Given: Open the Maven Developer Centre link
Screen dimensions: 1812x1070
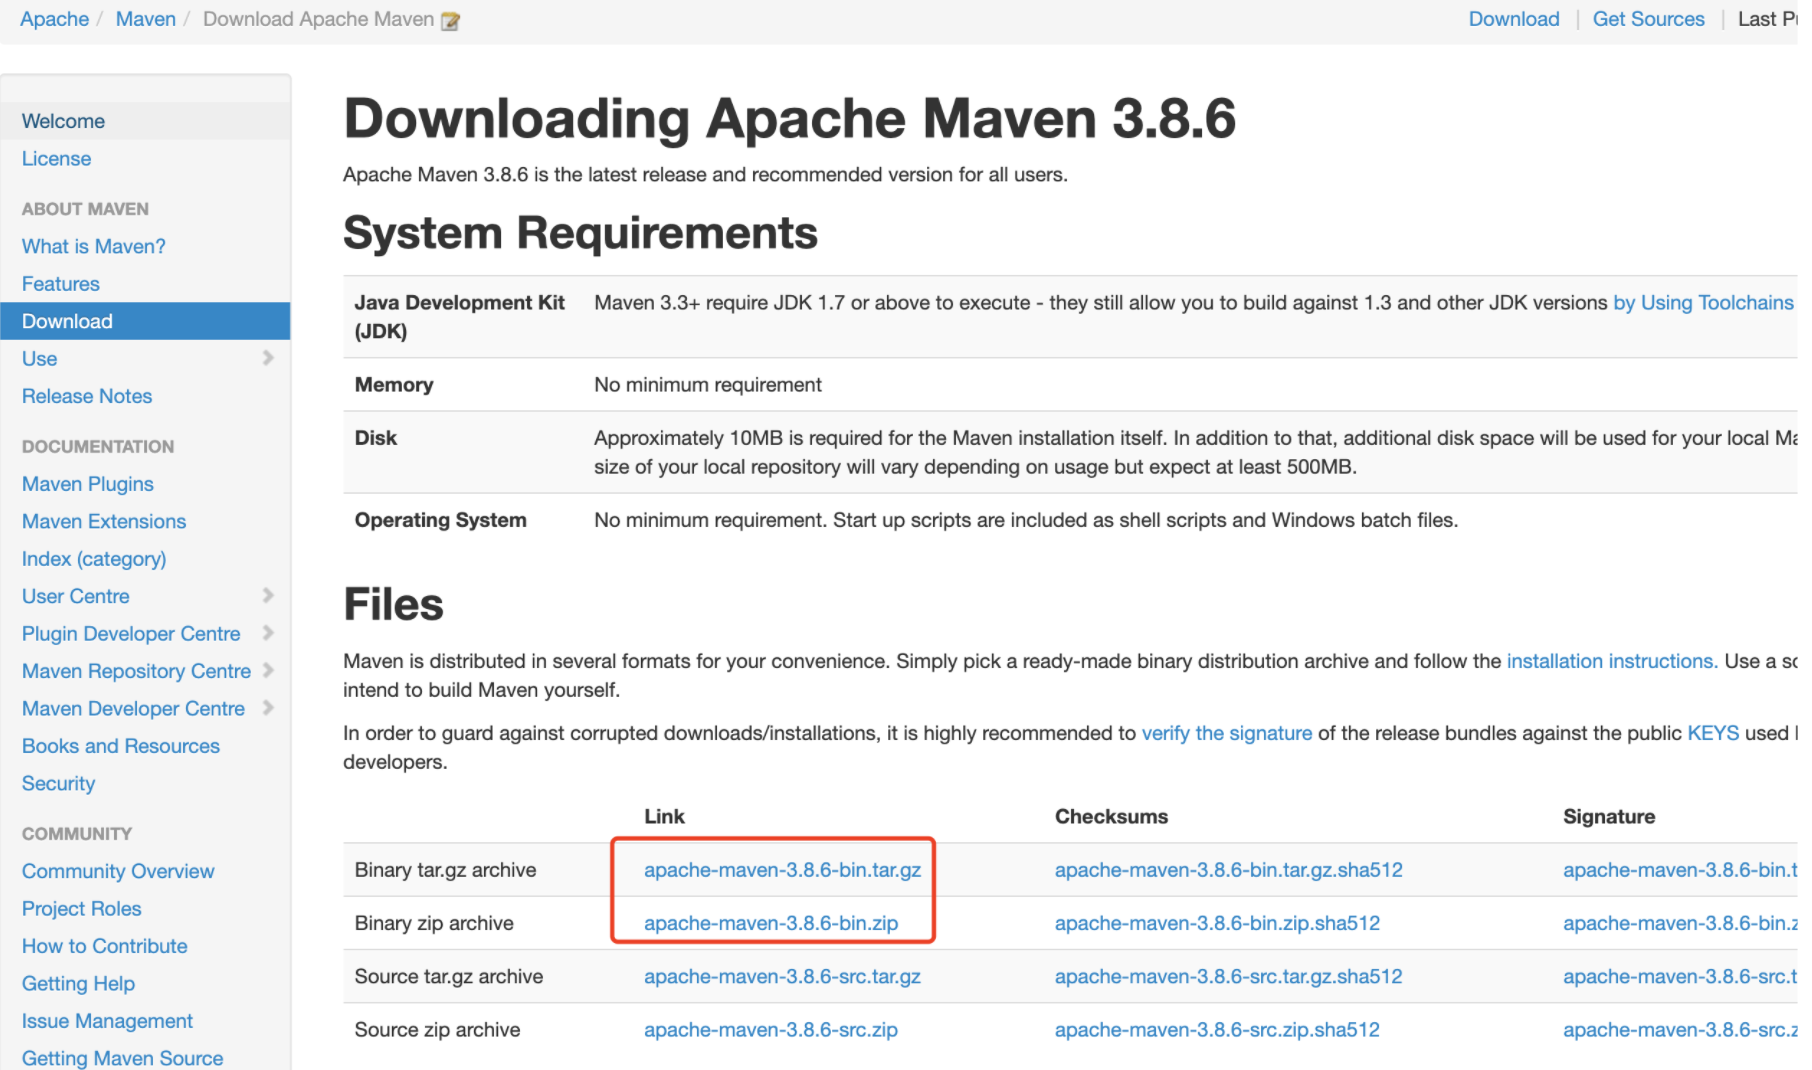Looking at the screenshot, I should tap(133, 709).
